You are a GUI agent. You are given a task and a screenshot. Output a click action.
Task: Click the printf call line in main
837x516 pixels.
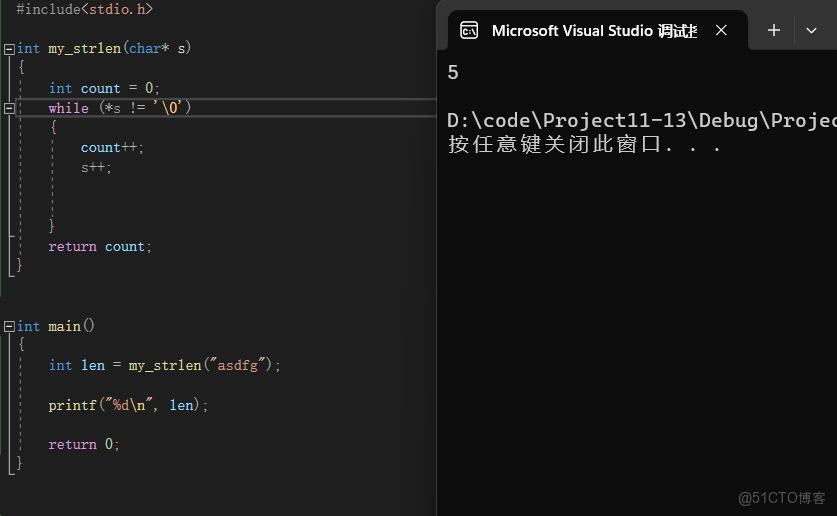coord(128,405)
